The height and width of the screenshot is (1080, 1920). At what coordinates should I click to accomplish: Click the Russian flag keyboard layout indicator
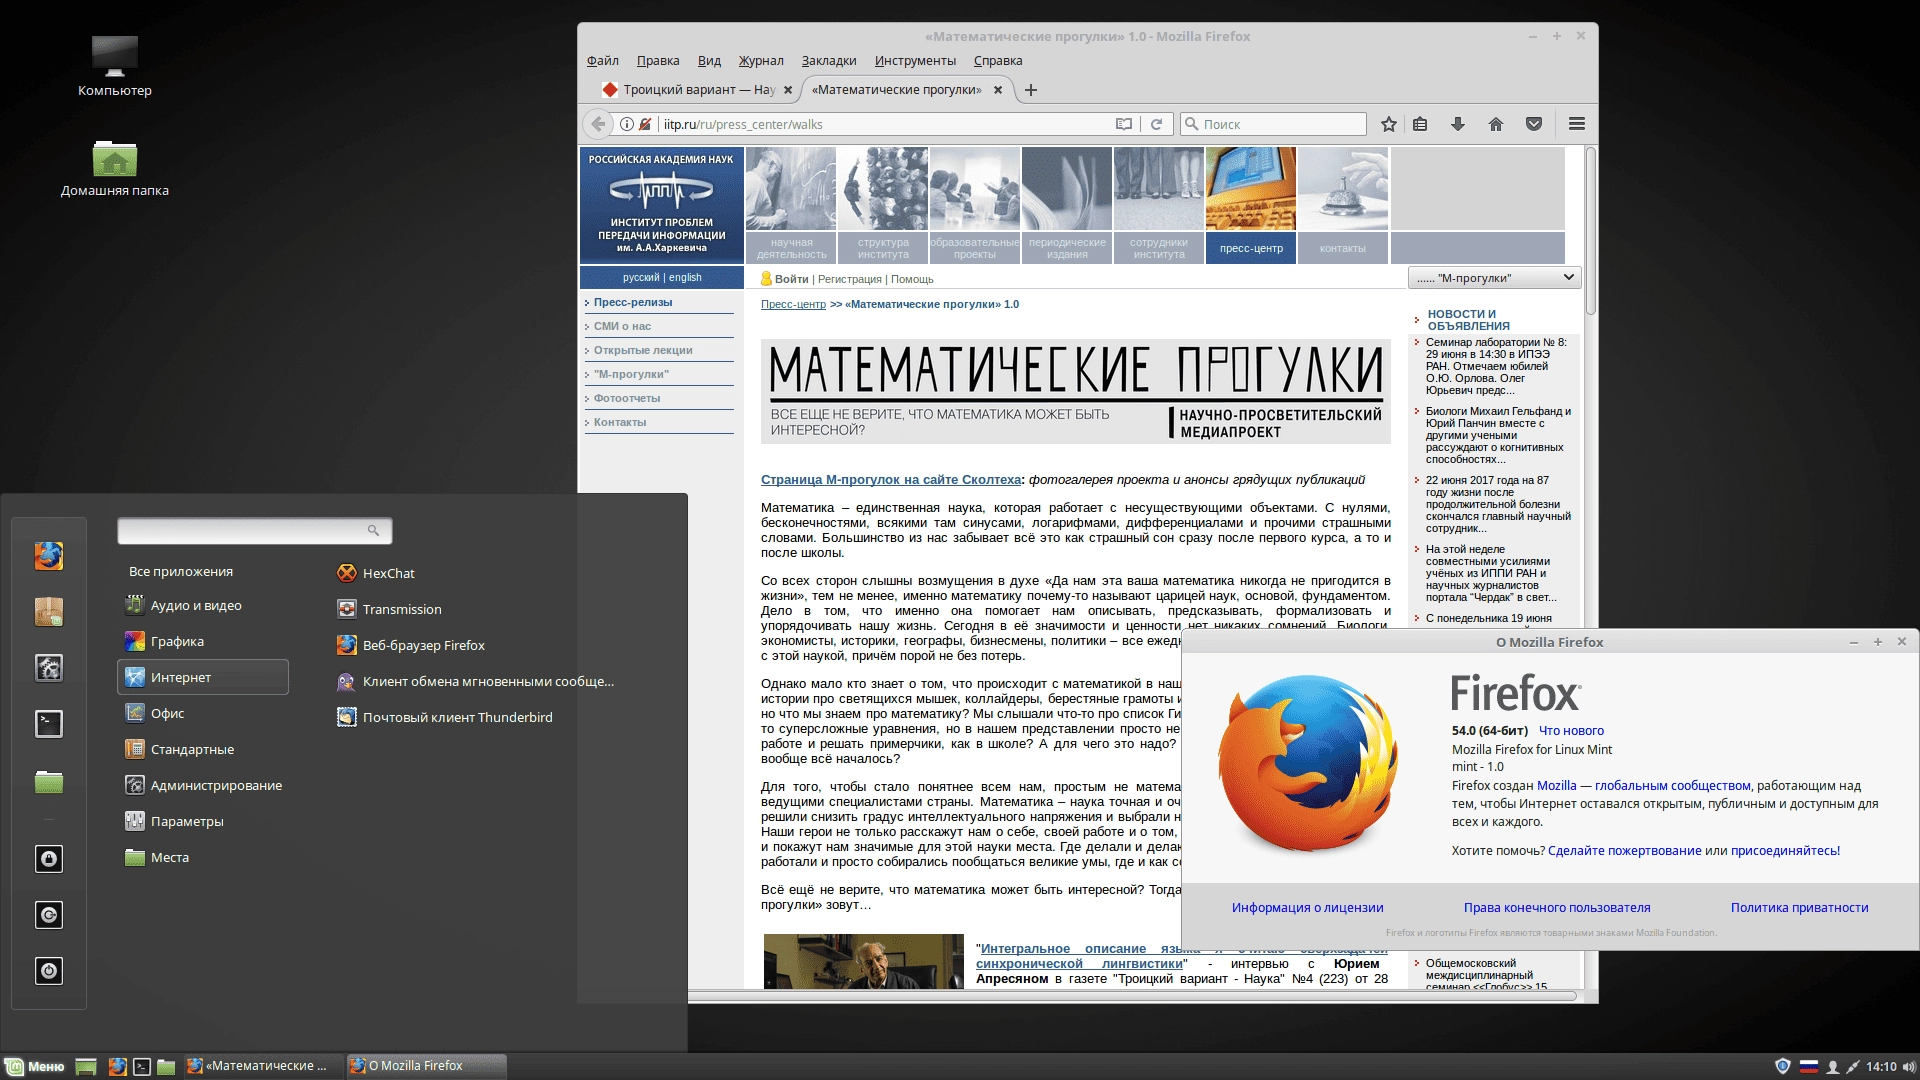coord(1808,1067)
